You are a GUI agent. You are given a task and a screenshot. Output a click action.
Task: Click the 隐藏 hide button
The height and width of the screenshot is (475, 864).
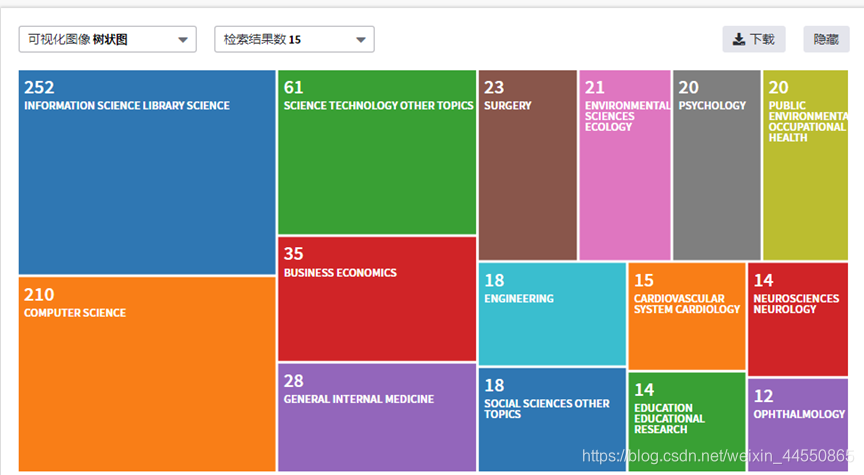pos(826,39)
